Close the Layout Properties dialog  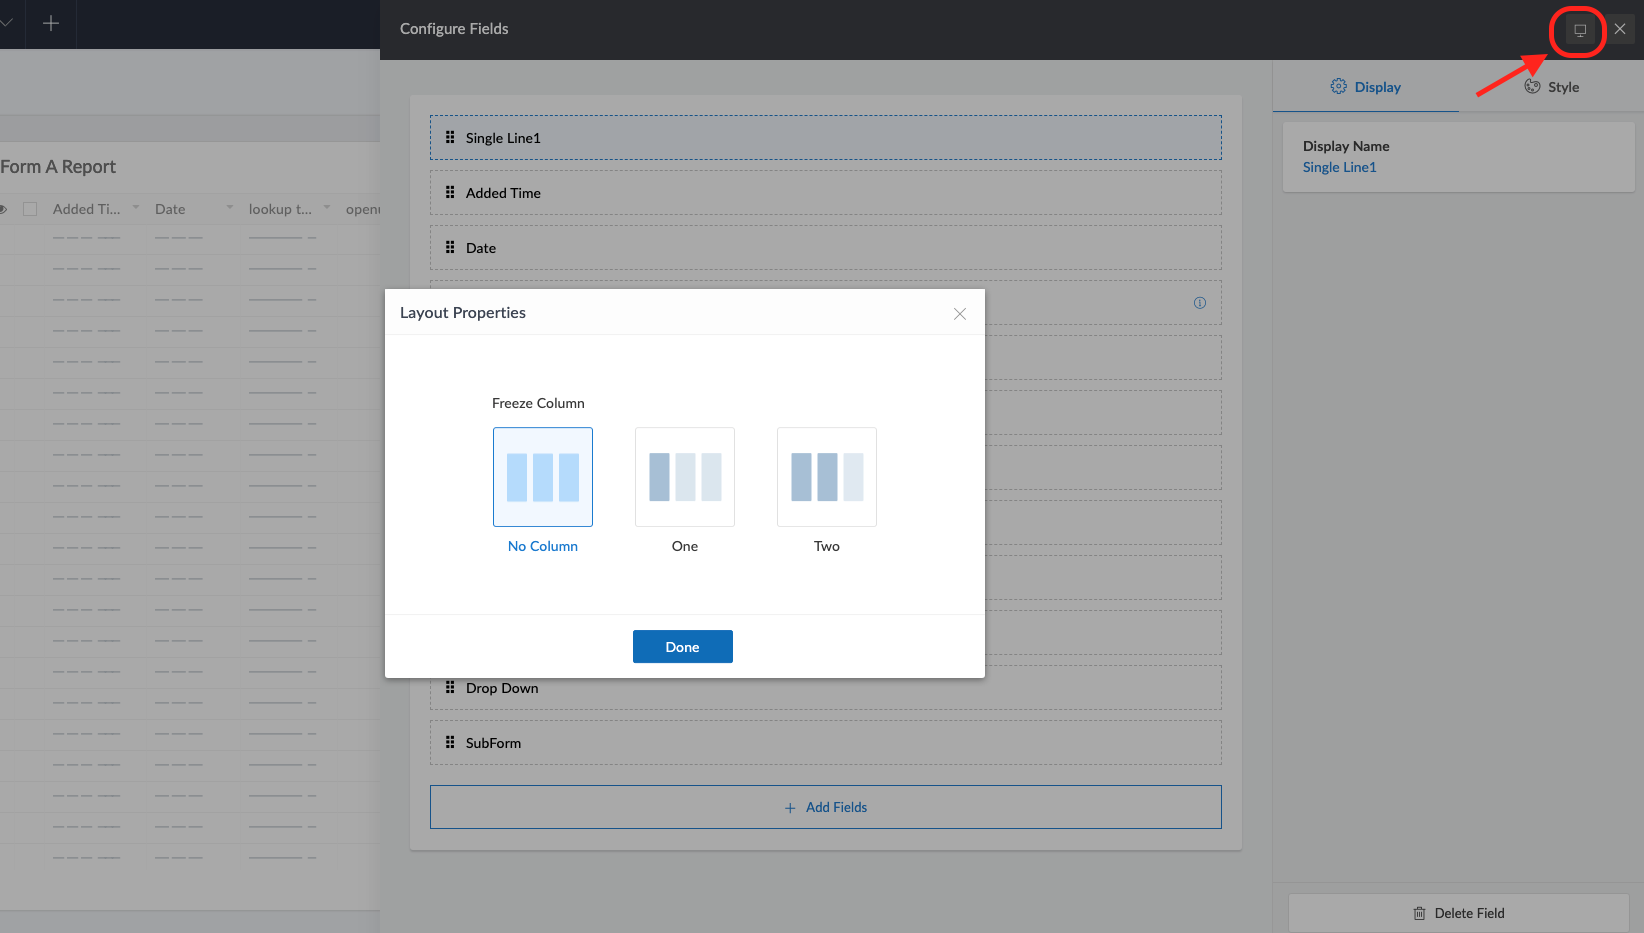pos(959,314)
